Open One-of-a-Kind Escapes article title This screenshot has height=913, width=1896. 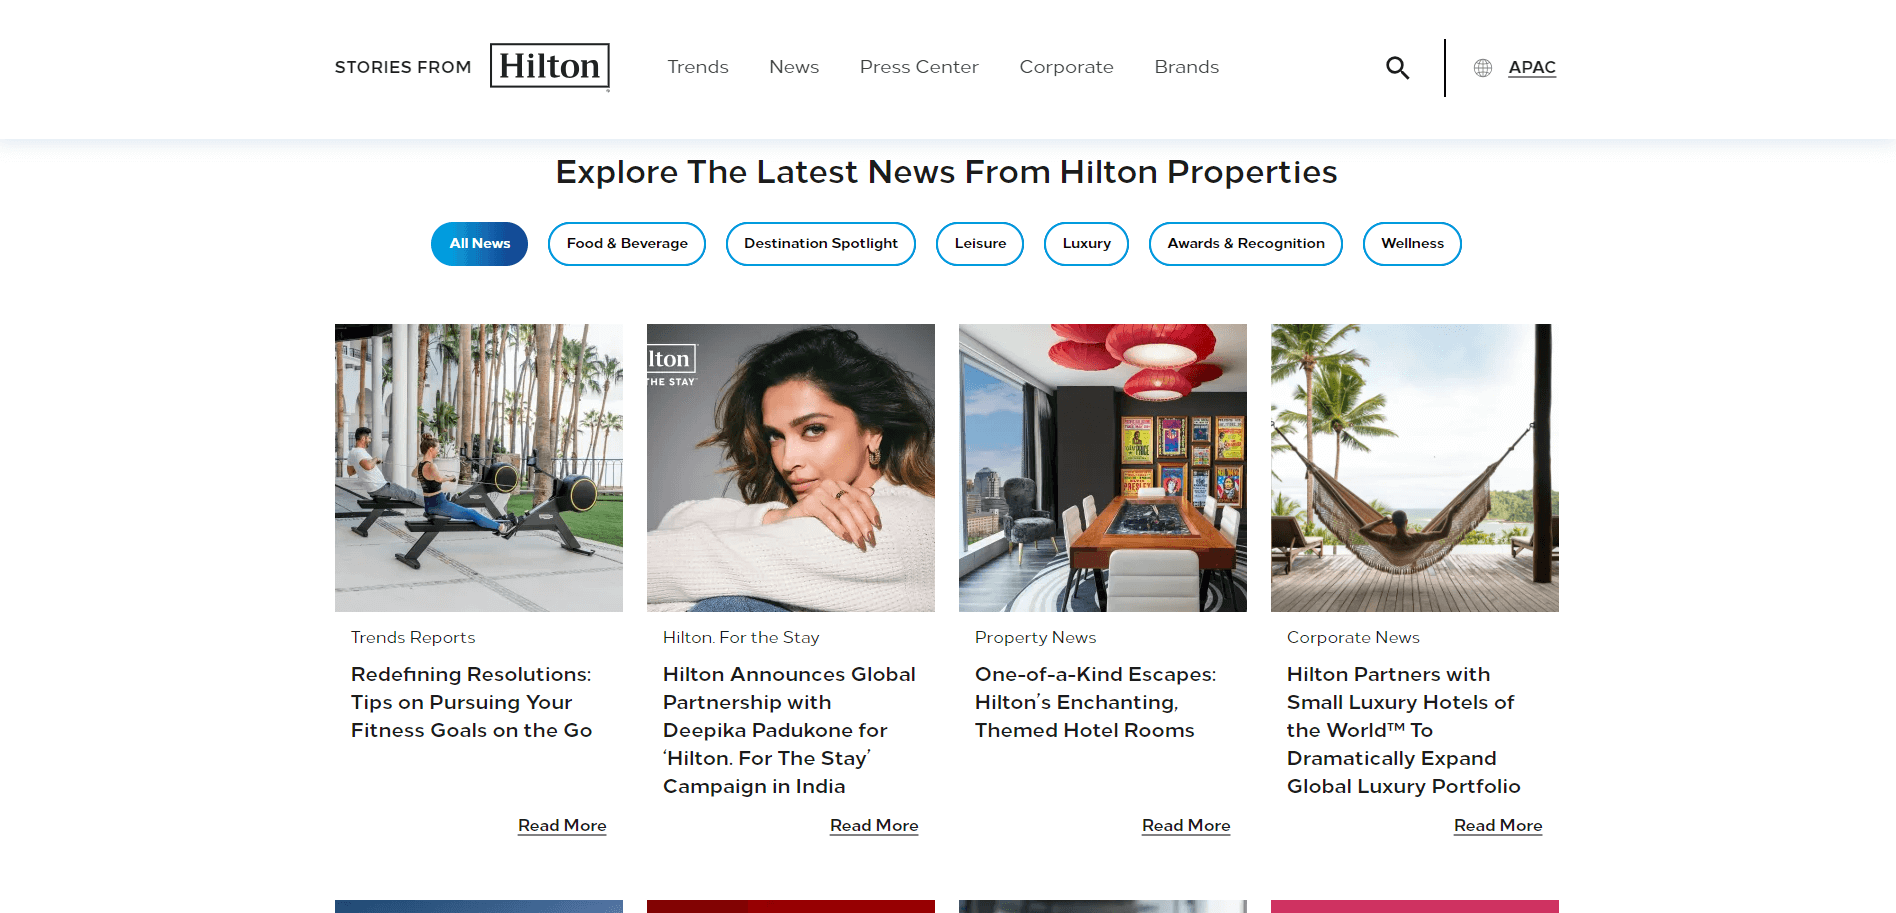pyautogui.click(x=1095, y=703)
